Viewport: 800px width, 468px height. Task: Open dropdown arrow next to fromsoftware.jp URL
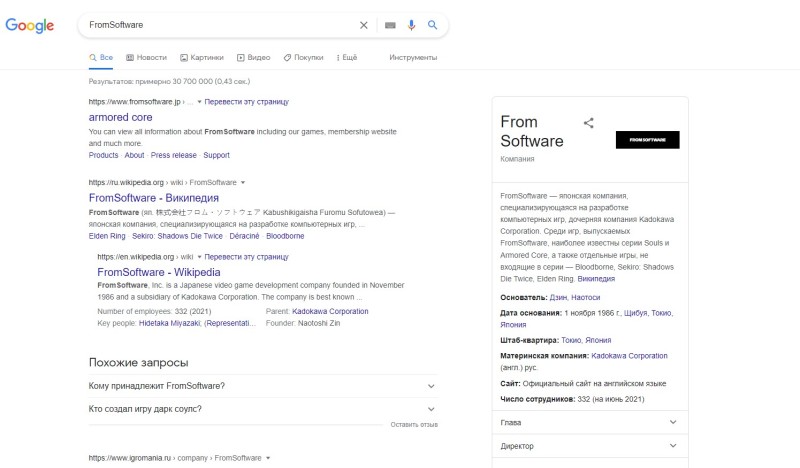point(199,102)
